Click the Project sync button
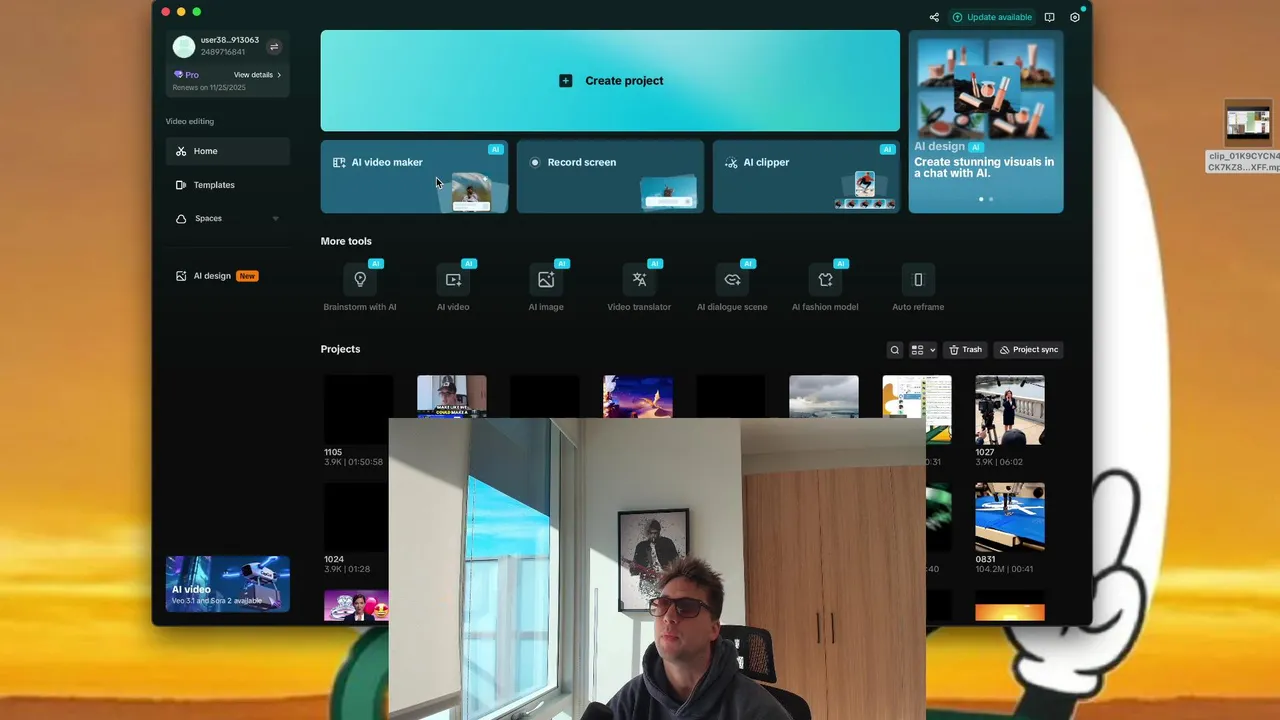The height and width of the screenshot is (720, 1280). click(1029, 350)
